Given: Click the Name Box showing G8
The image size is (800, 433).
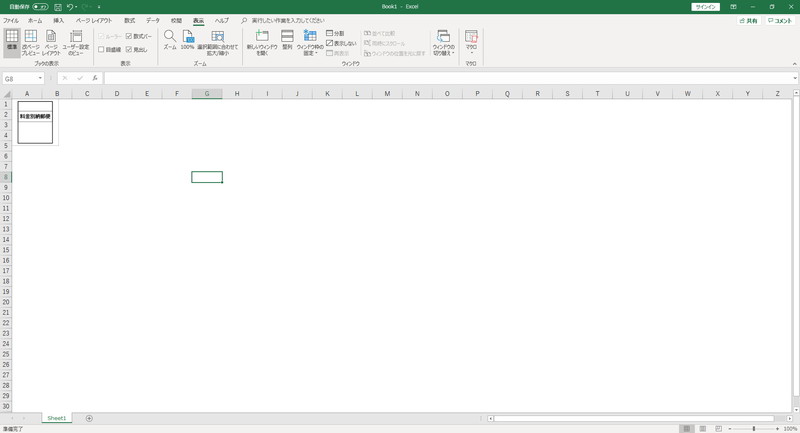Looking at the screenshot, I should pos(19,79).
